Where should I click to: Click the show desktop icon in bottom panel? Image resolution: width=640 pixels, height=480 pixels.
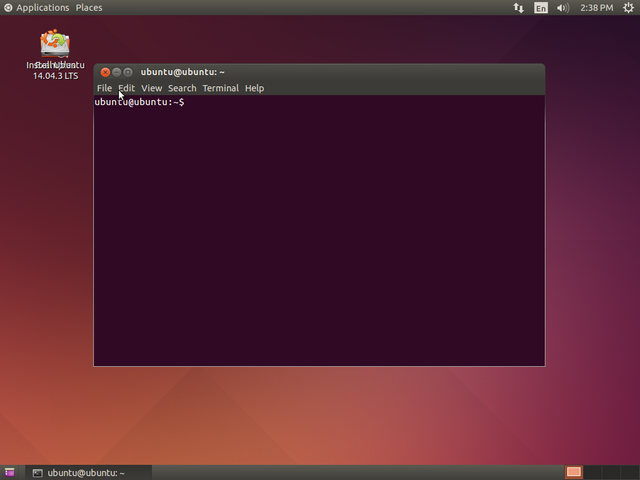(x=9, y=473)
